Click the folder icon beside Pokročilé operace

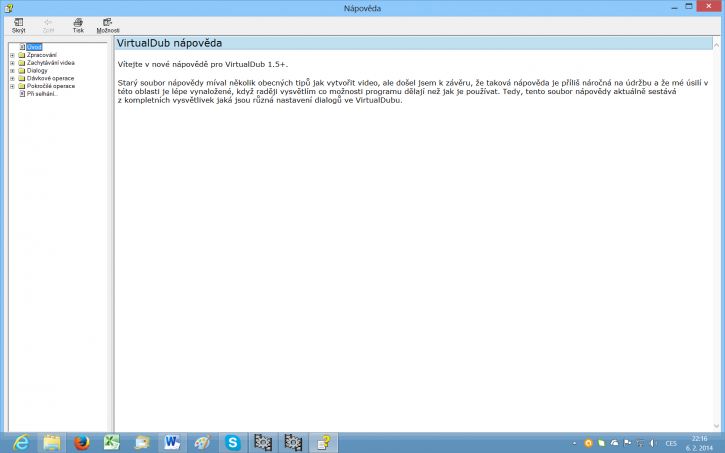pos(21,86)
